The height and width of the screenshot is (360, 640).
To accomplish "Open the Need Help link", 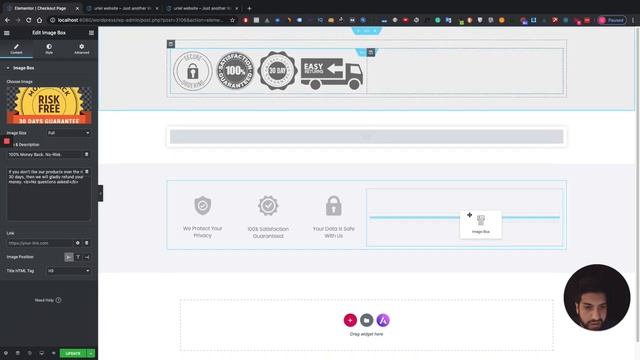I will click(x=48, y=300).
